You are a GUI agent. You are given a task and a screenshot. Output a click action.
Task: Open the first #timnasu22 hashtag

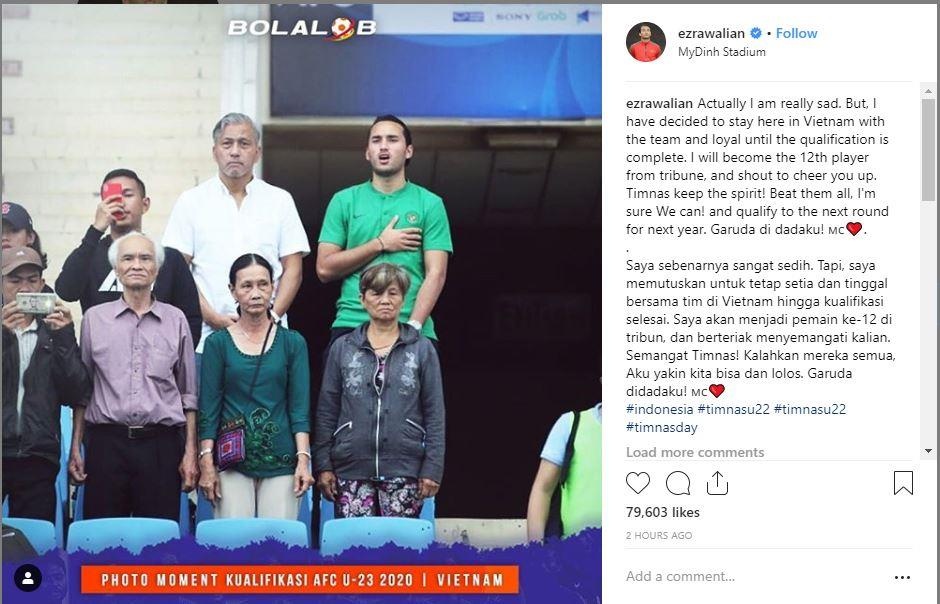[x=733, y=409]
